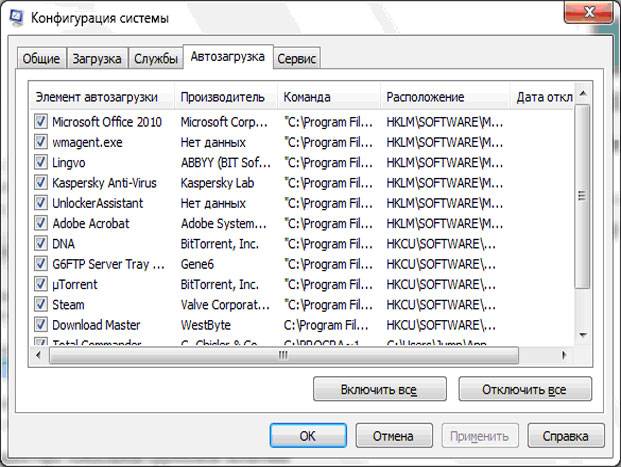Confirm with the OK button
The height and width of the screenshot is (467, 621).
click(308, 436)
